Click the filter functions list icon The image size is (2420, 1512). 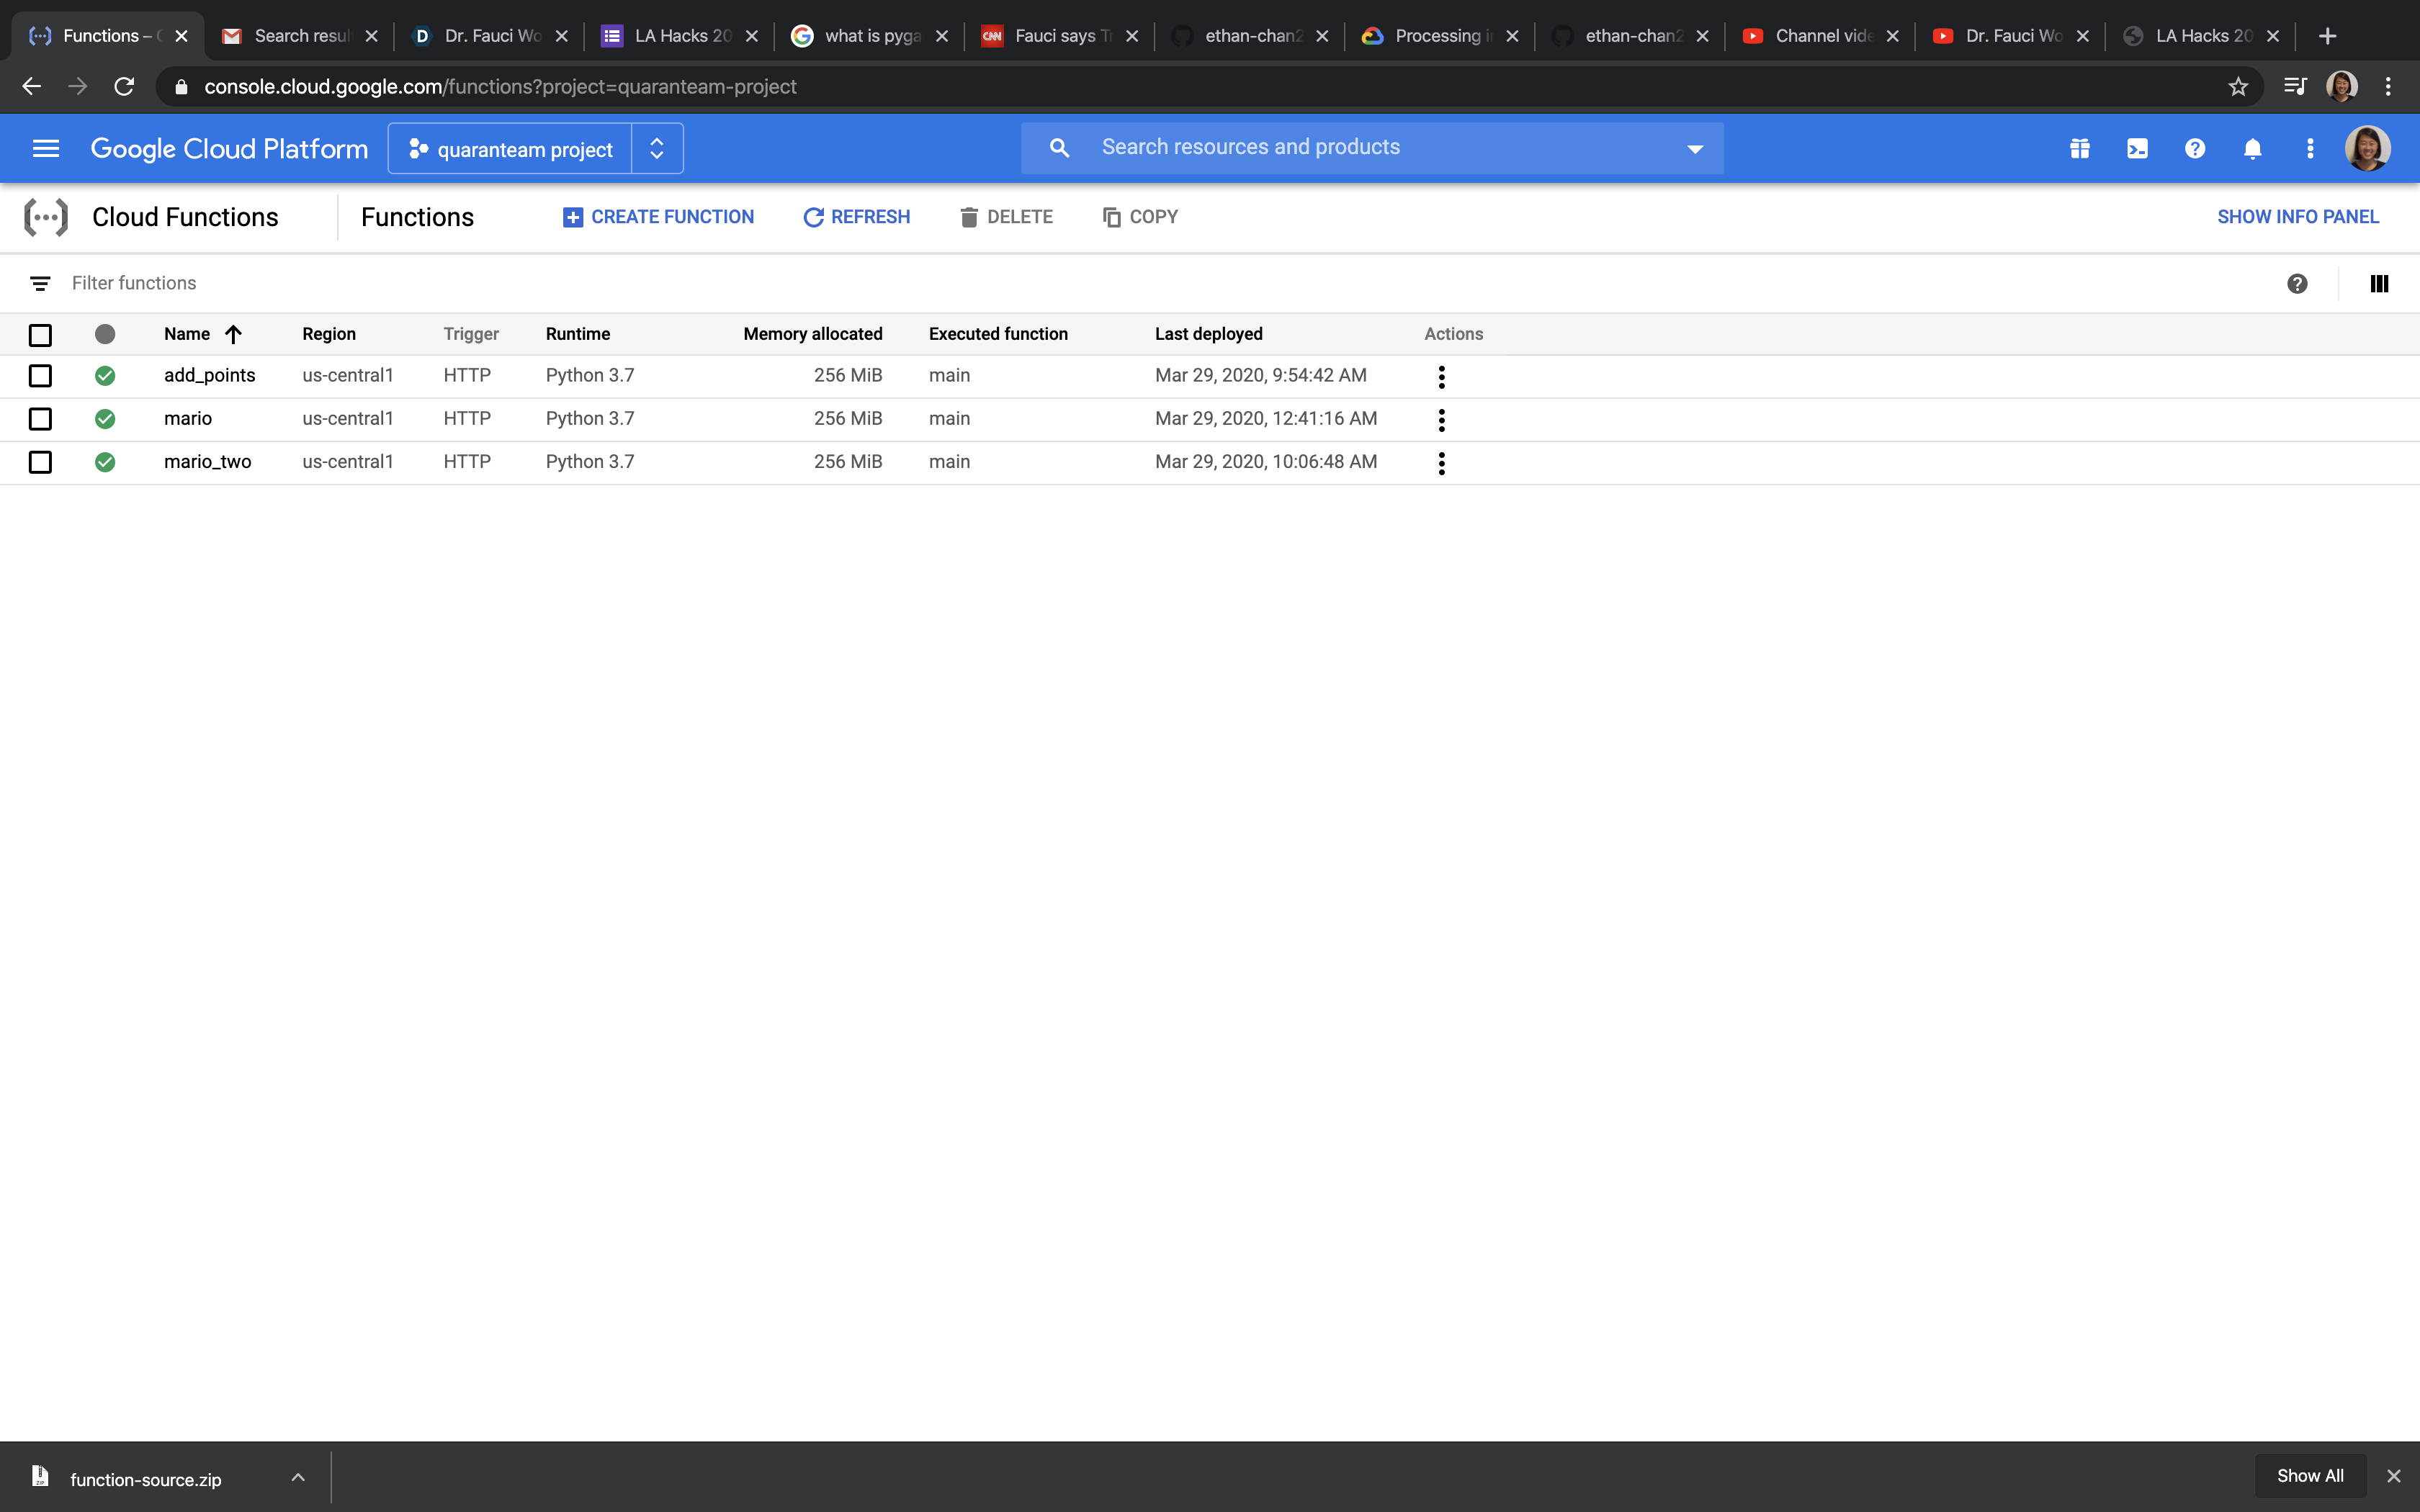coord(40,284)
